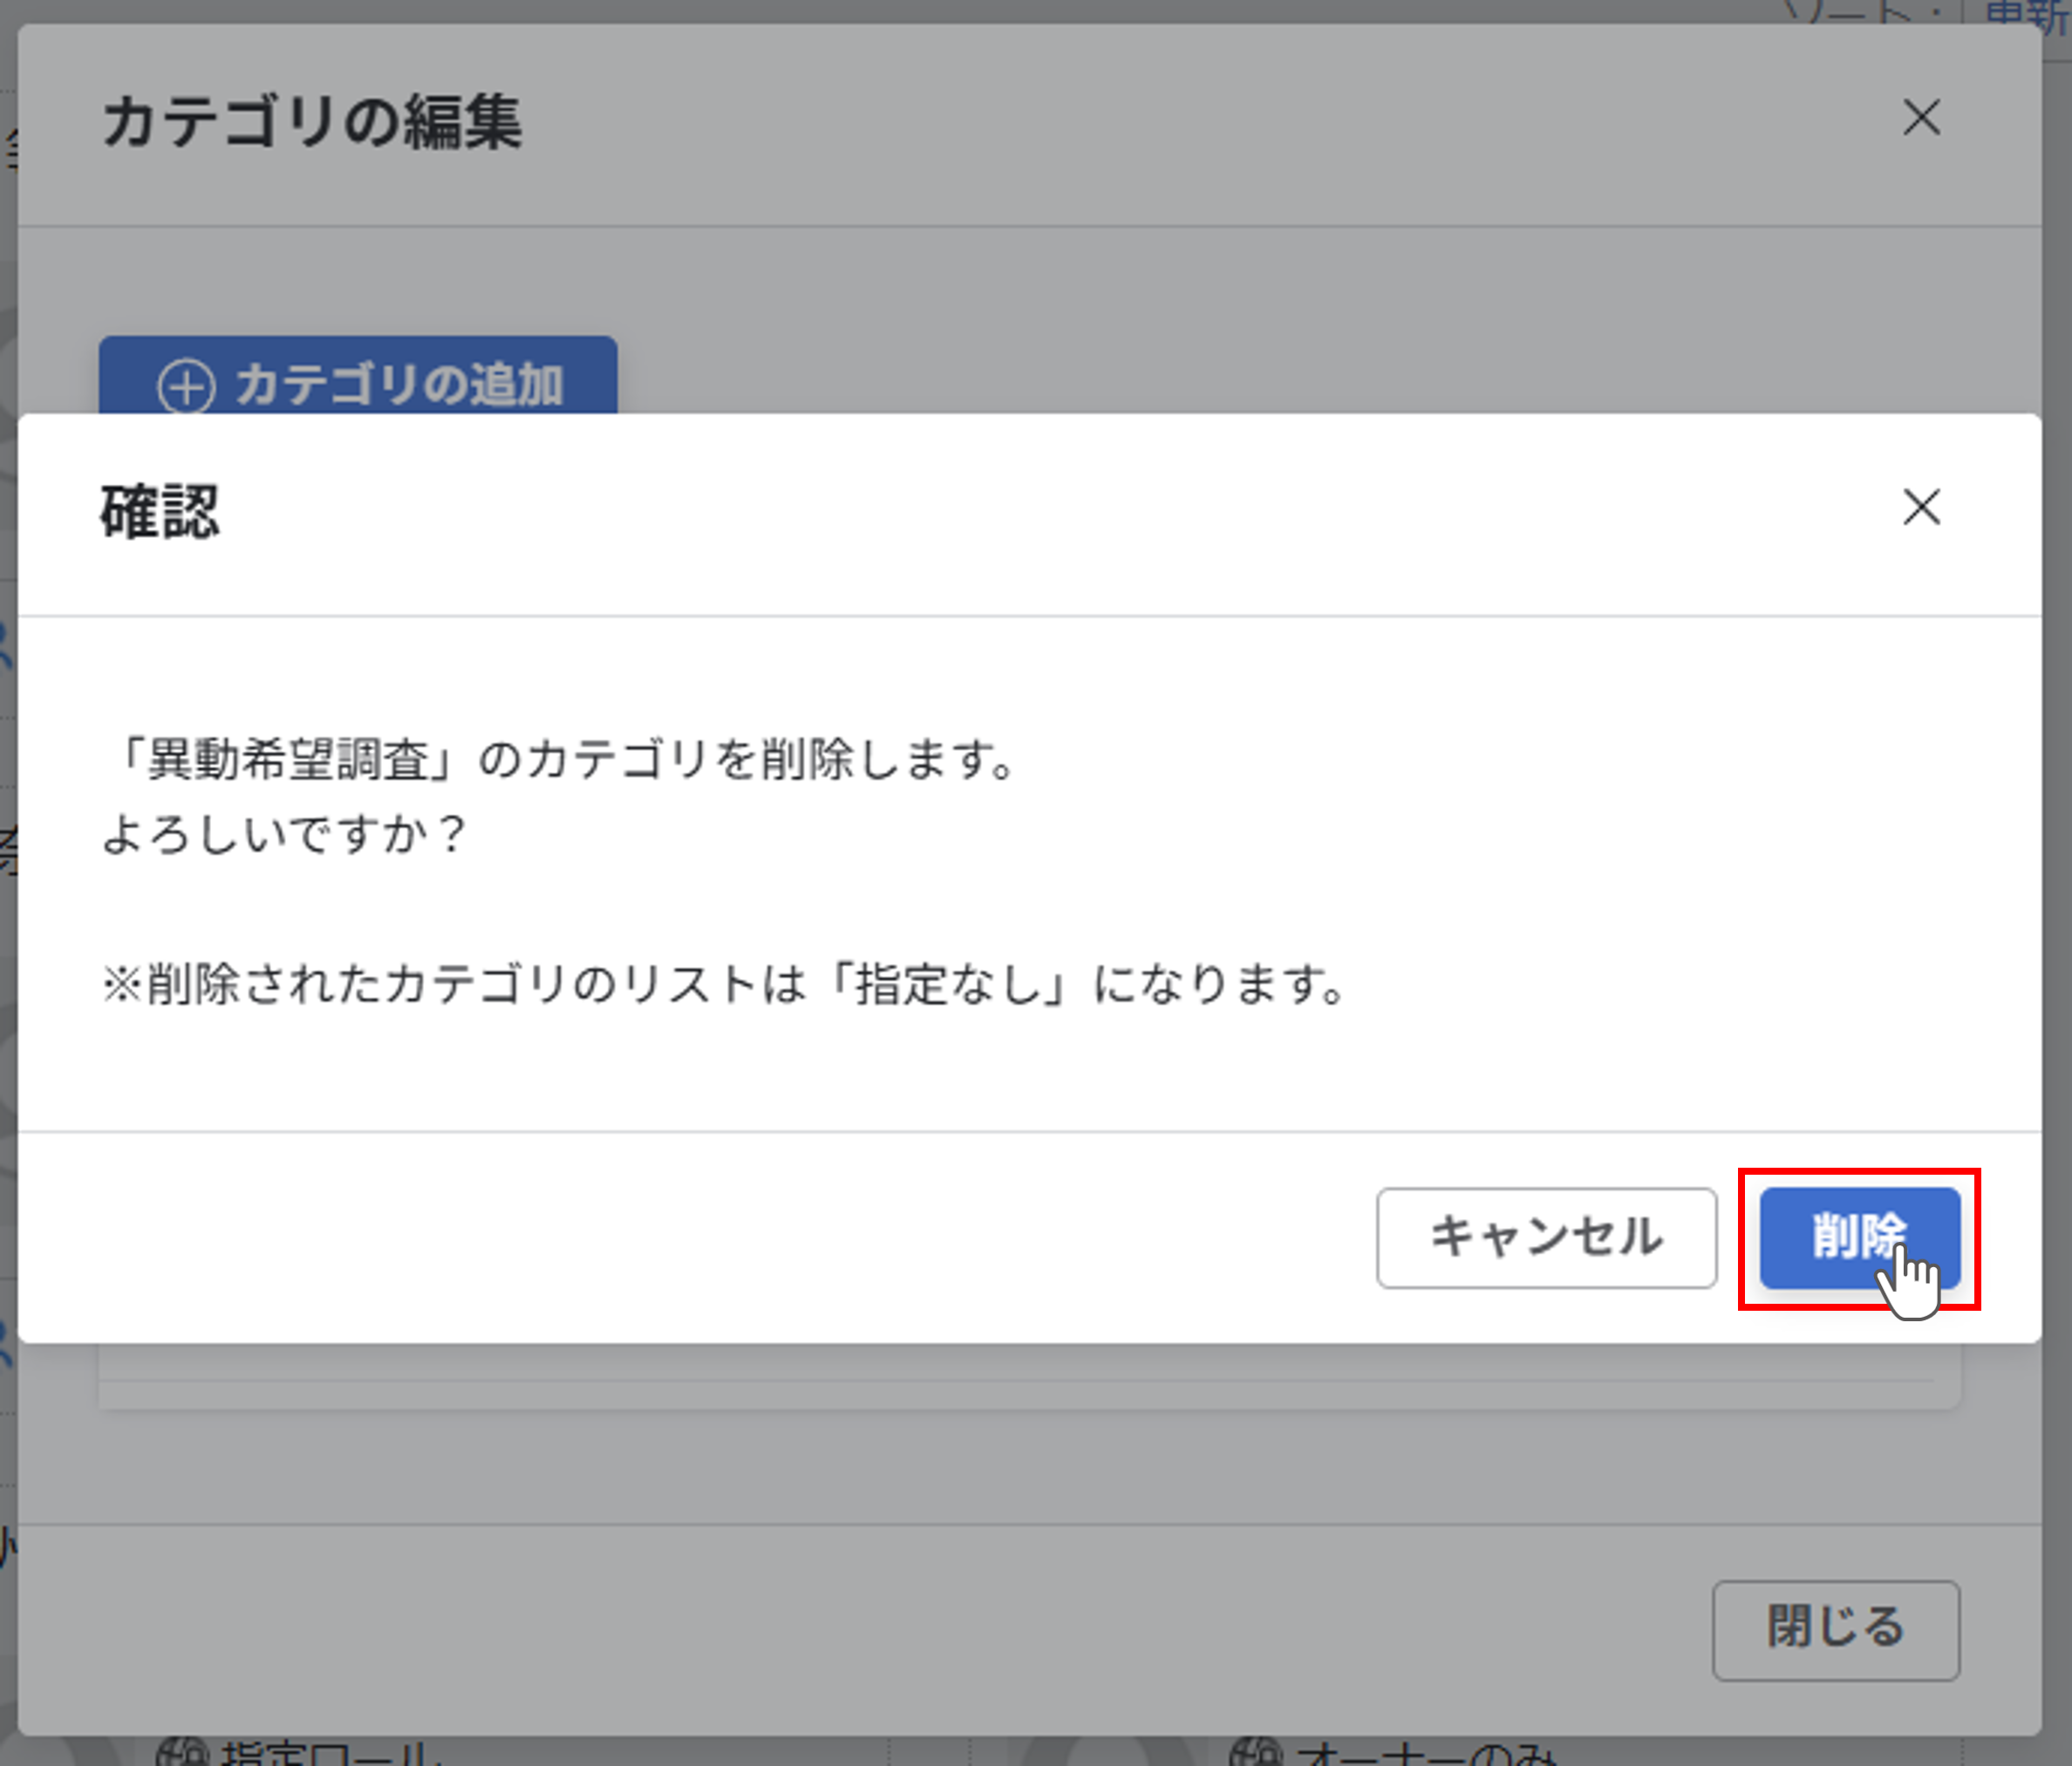Click the ※削除されたカテゴリ note text

coord(724,984)
